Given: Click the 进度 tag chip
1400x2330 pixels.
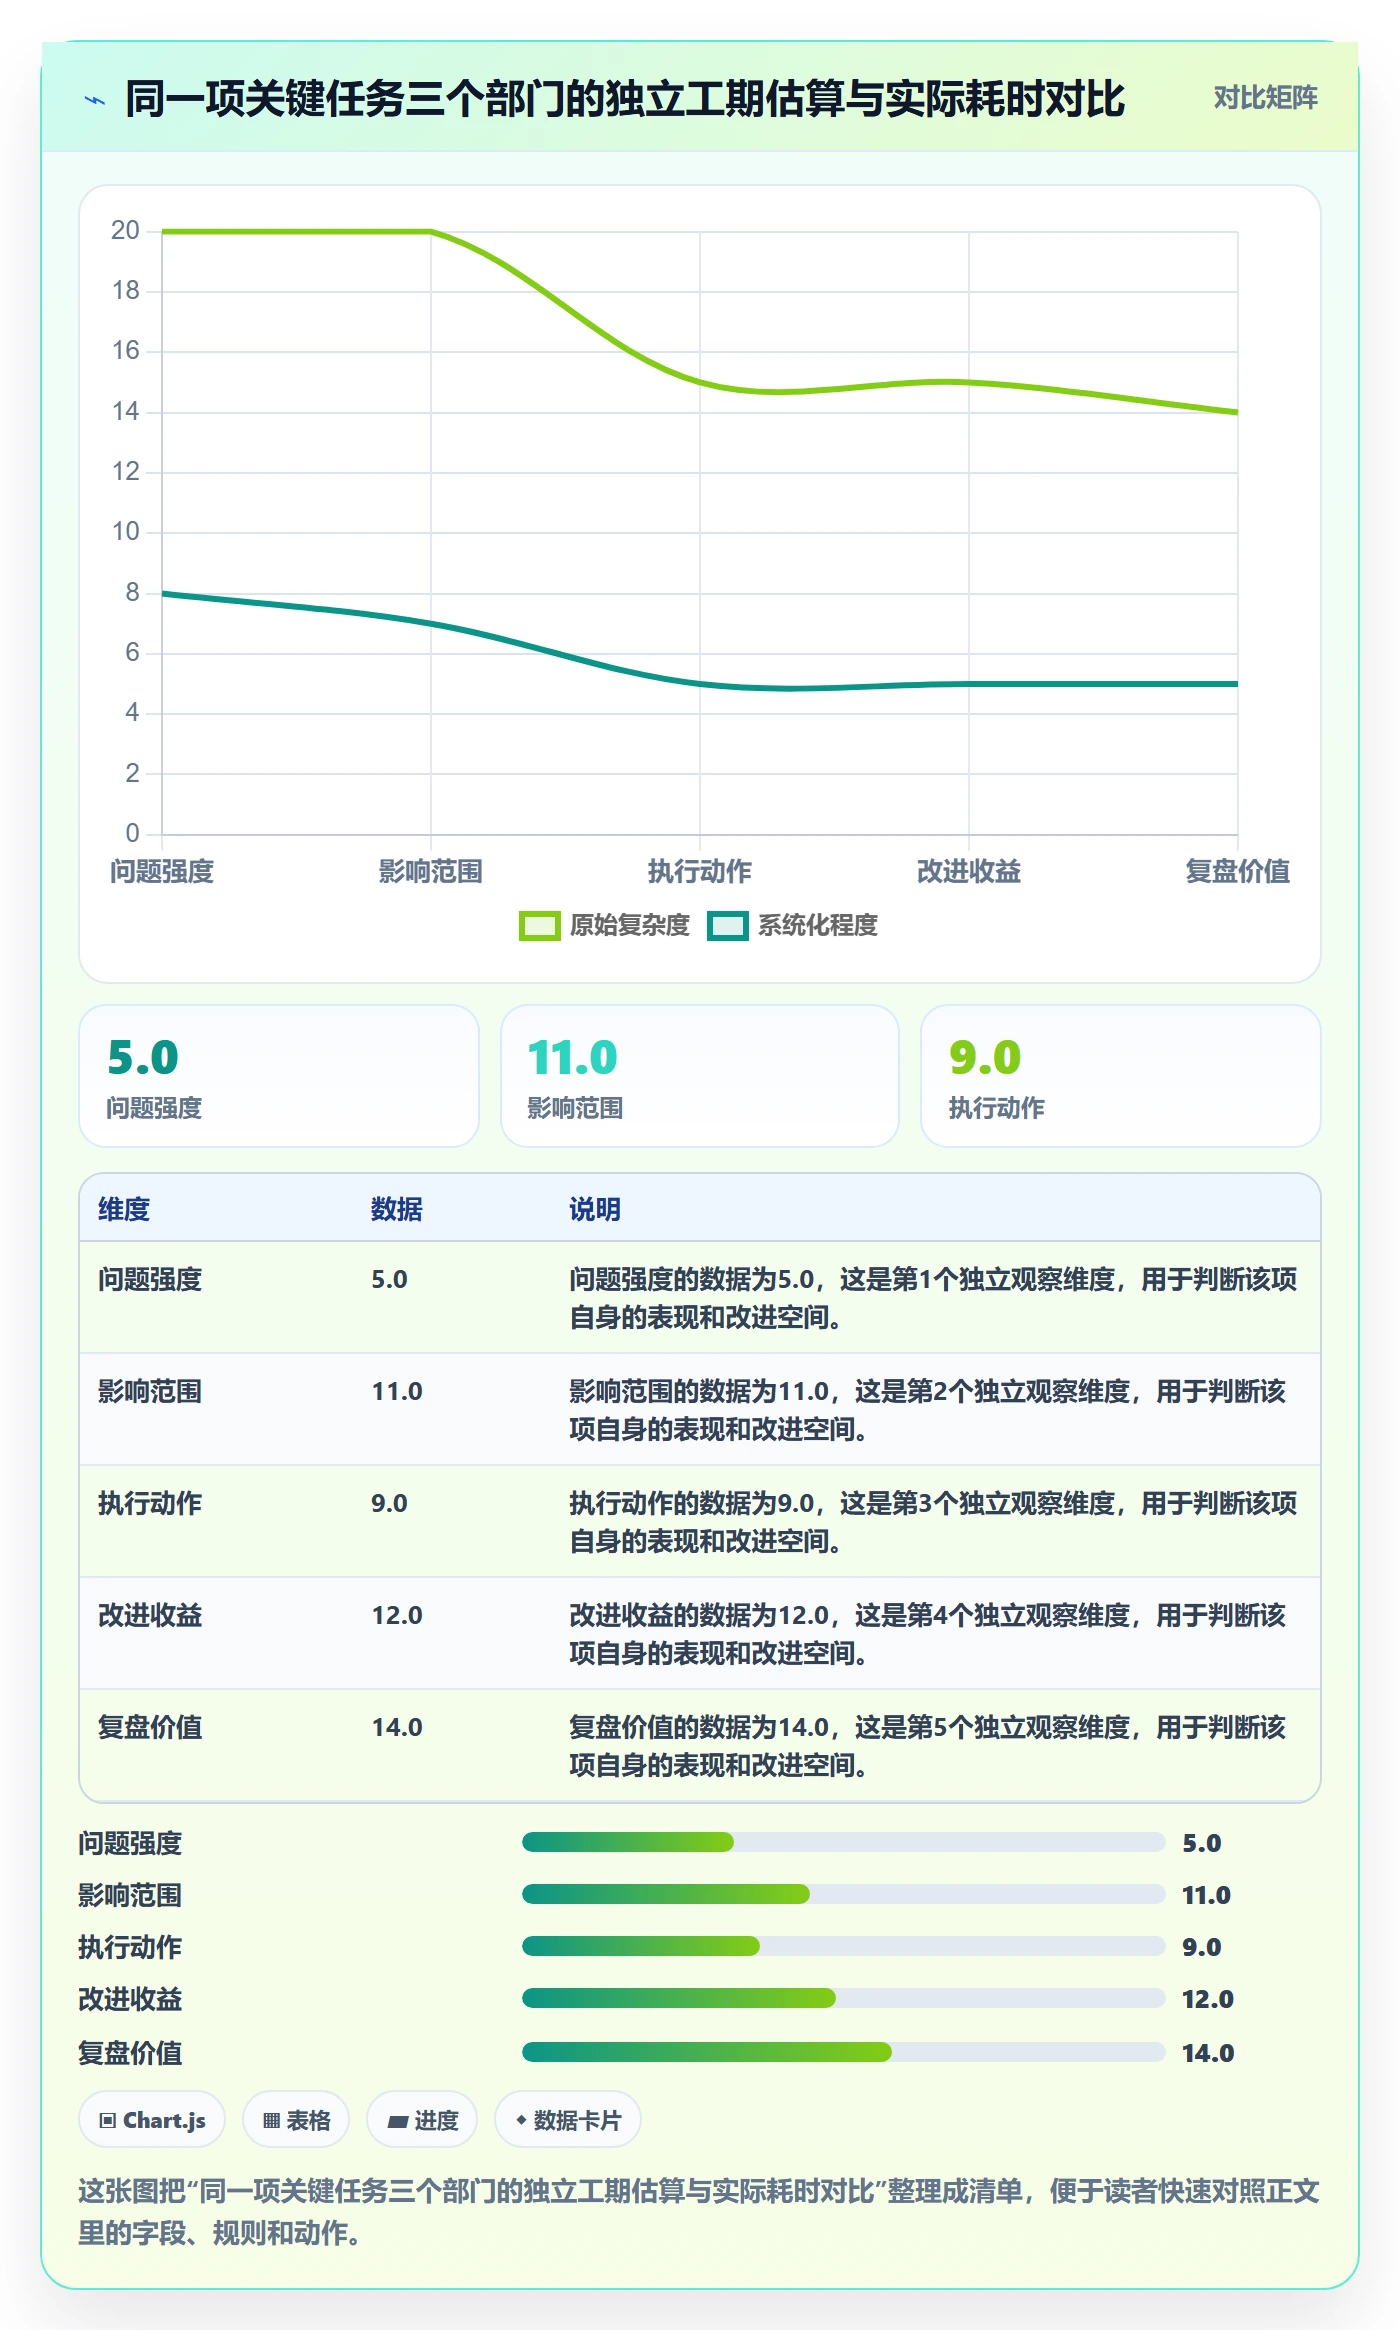Looking at the screenshot, I should pos(422,2120).
